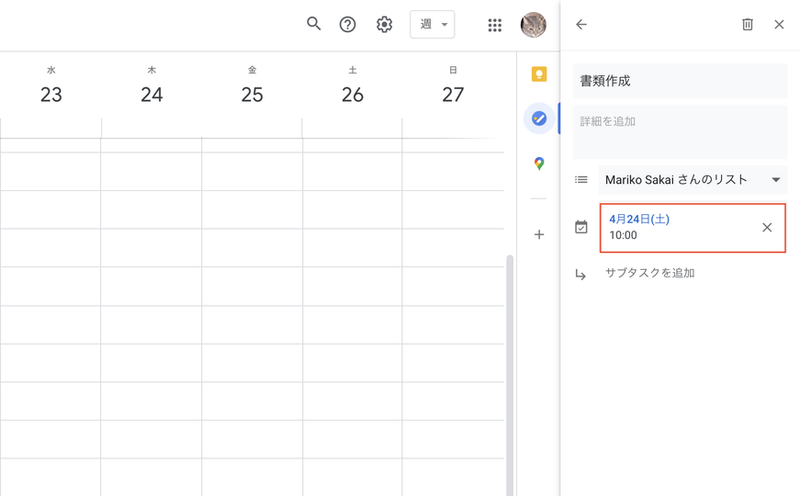Add a subtask via サブタスクを追加
The width and height of the screenshot is (800, 496).
click(x=649, y=273)
